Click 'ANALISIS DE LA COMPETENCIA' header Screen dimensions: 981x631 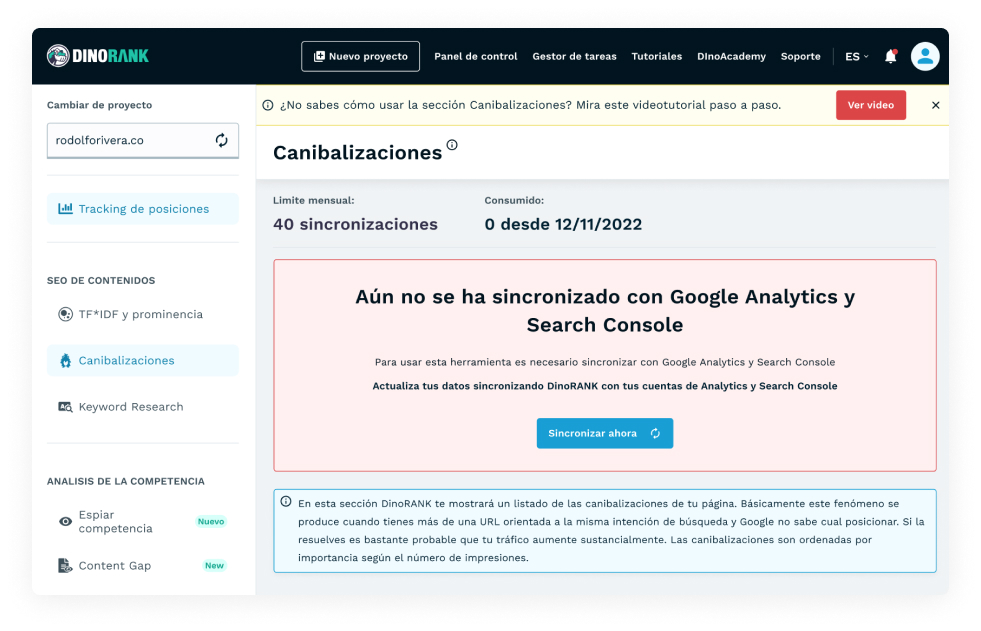pos(126,481)
